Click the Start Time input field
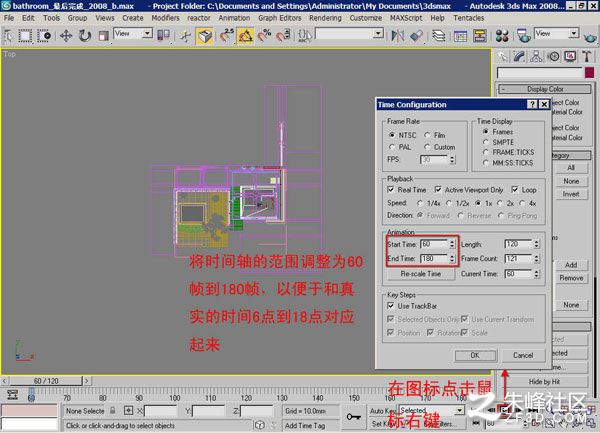Screen dimensions: 600x434 [434, 244]
